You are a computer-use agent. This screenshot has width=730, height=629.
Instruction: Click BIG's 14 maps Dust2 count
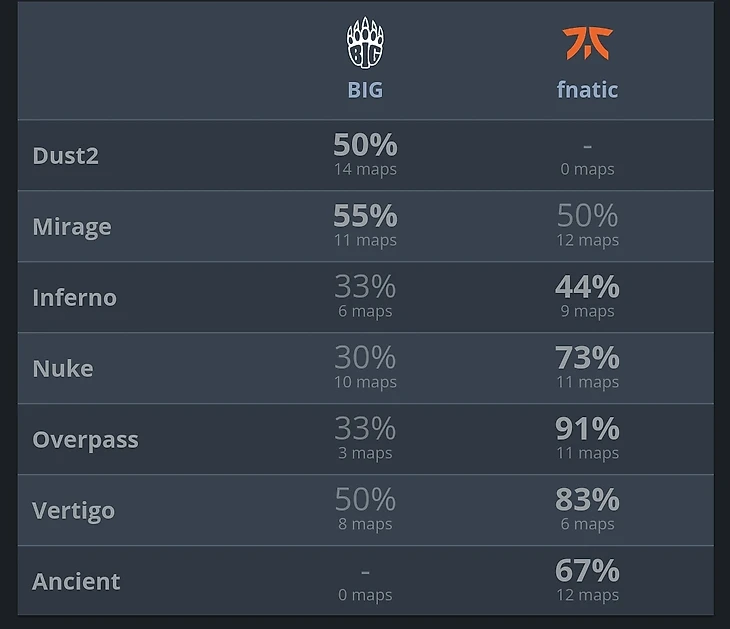coord(365,169)
